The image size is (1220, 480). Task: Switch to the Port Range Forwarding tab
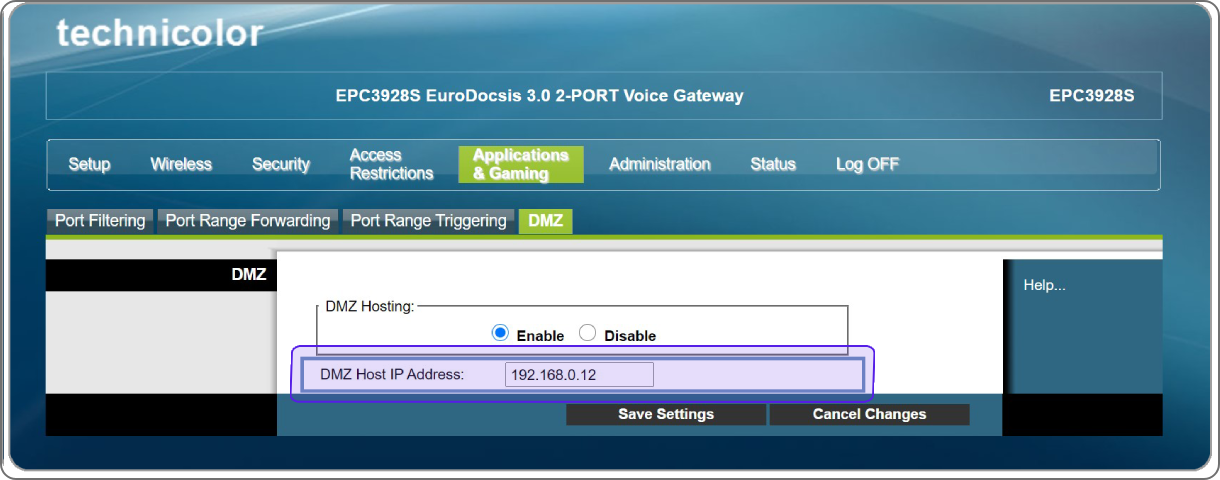247,221
